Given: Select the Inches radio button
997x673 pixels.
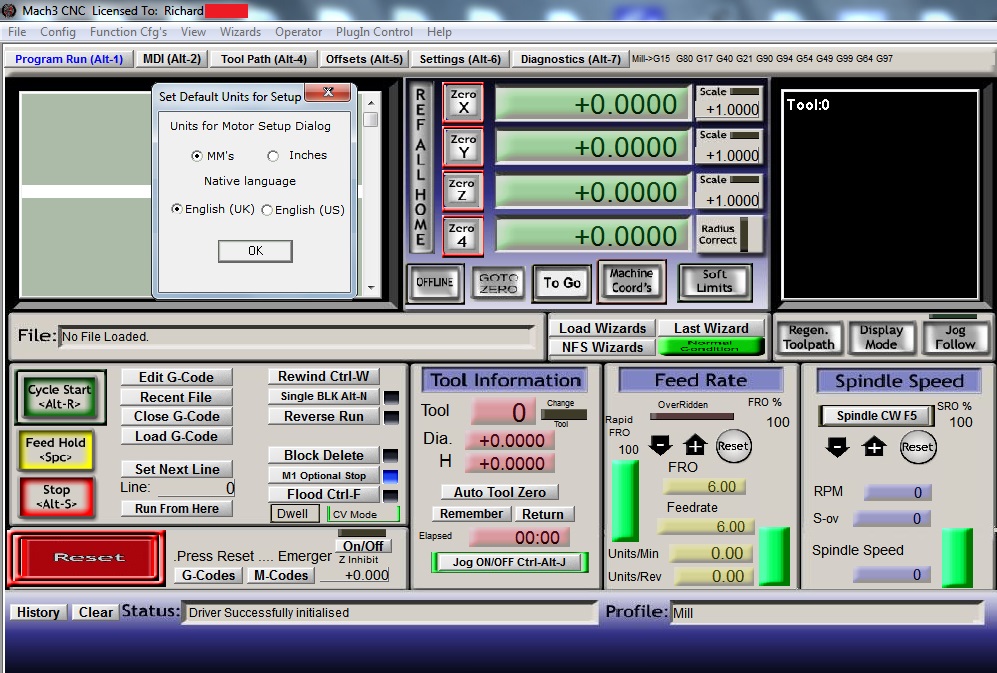Looking at the screenshot, I should pos(273,156).
